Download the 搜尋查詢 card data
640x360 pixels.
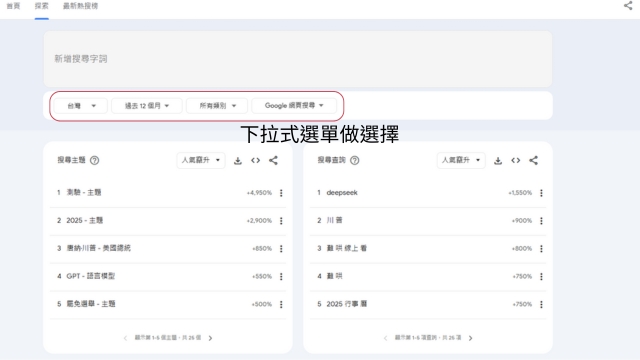point(498,160)
